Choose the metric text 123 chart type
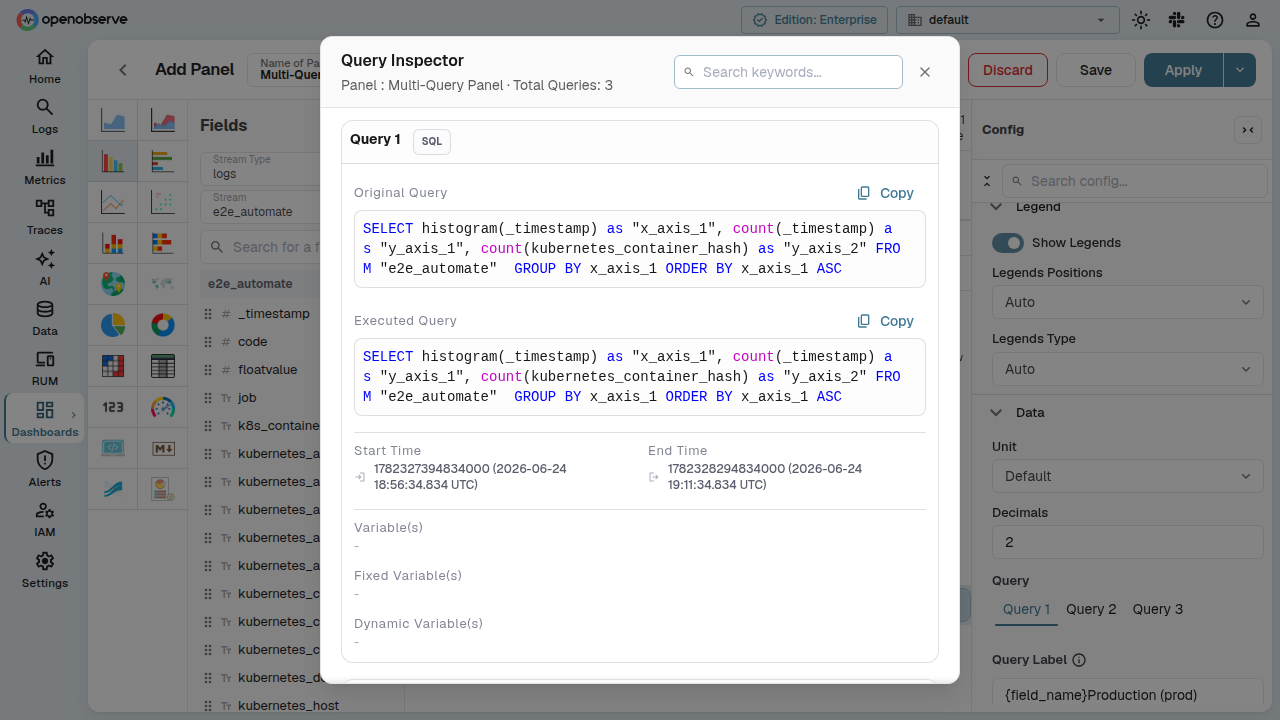 pyautogui.click(x=113, y=407)
